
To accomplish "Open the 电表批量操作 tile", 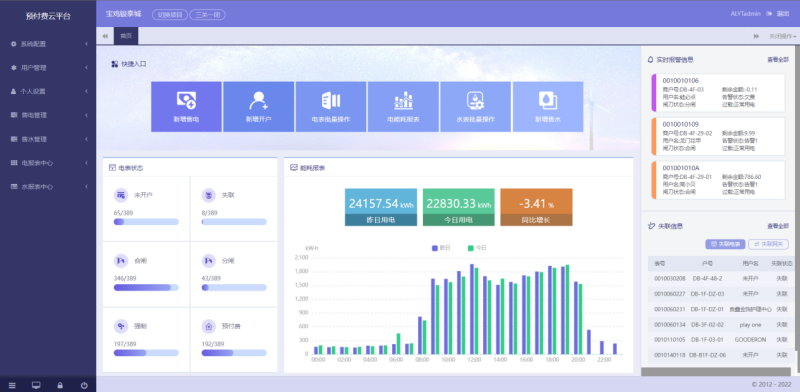I will point(331,107).
